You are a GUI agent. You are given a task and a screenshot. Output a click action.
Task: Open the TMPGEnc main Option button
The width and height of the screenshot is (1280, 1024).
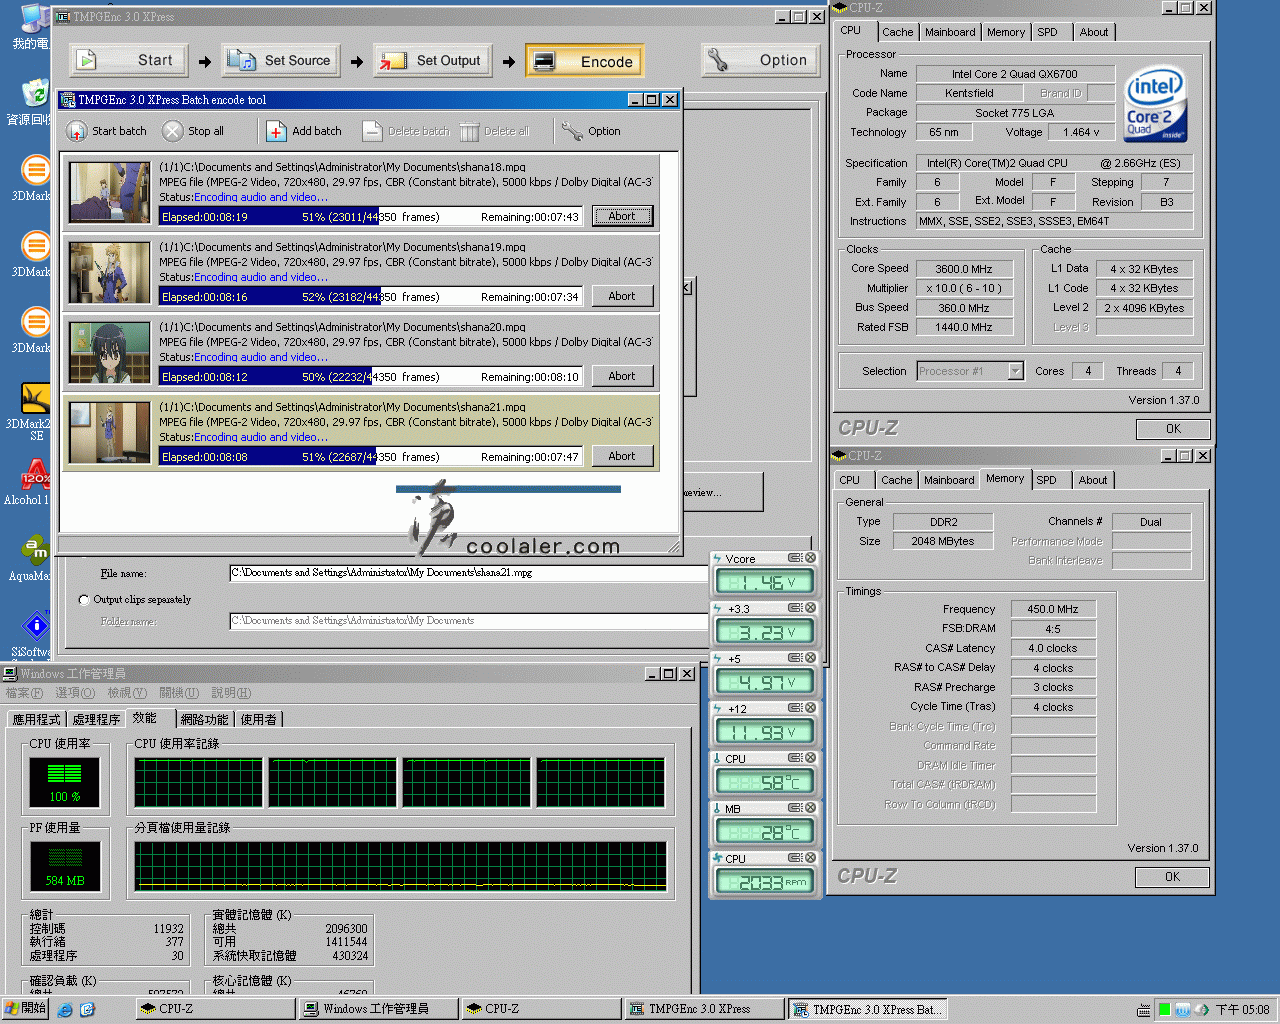click(x=760, y=60)
